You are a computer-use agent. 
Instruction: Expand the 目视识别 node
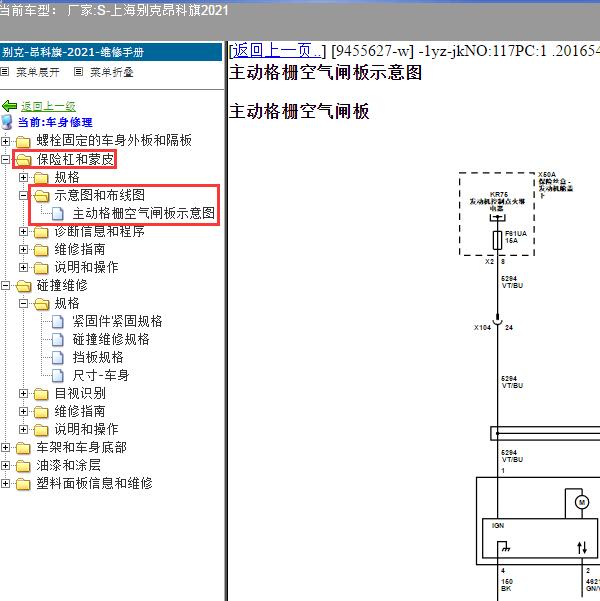(x=23, y=393)
